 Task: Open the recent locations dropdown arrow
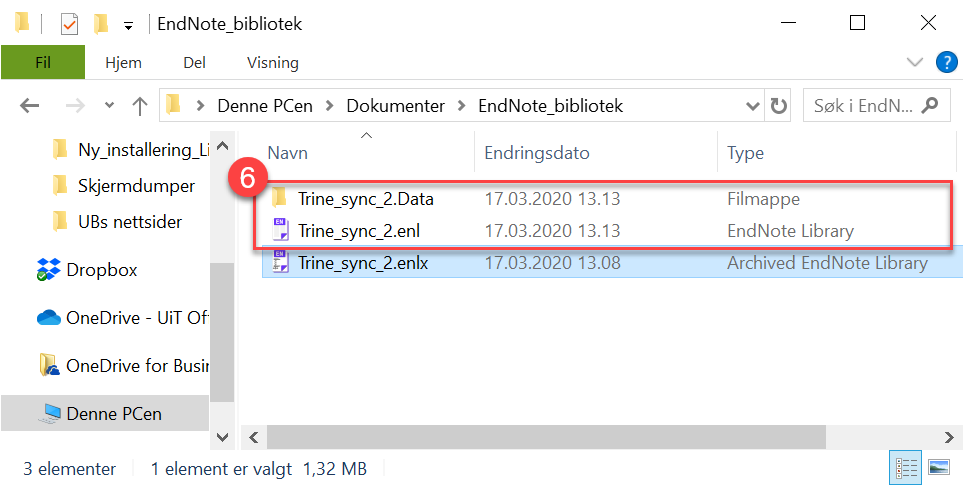[x=109, y=105]
